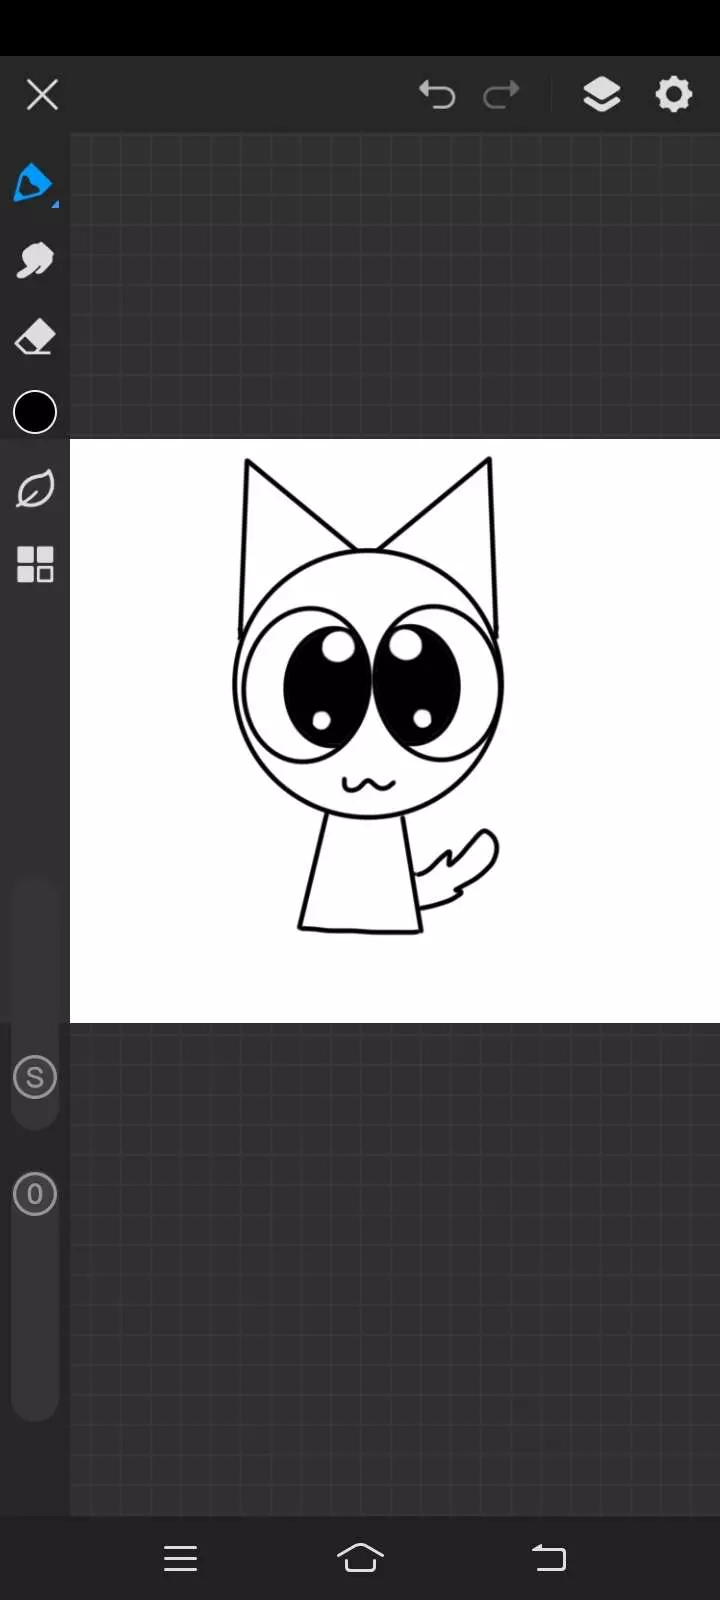This screenshot has width=720, height=1600.
Task: Tap the cat's tail on the canvas
Action: 460,868
